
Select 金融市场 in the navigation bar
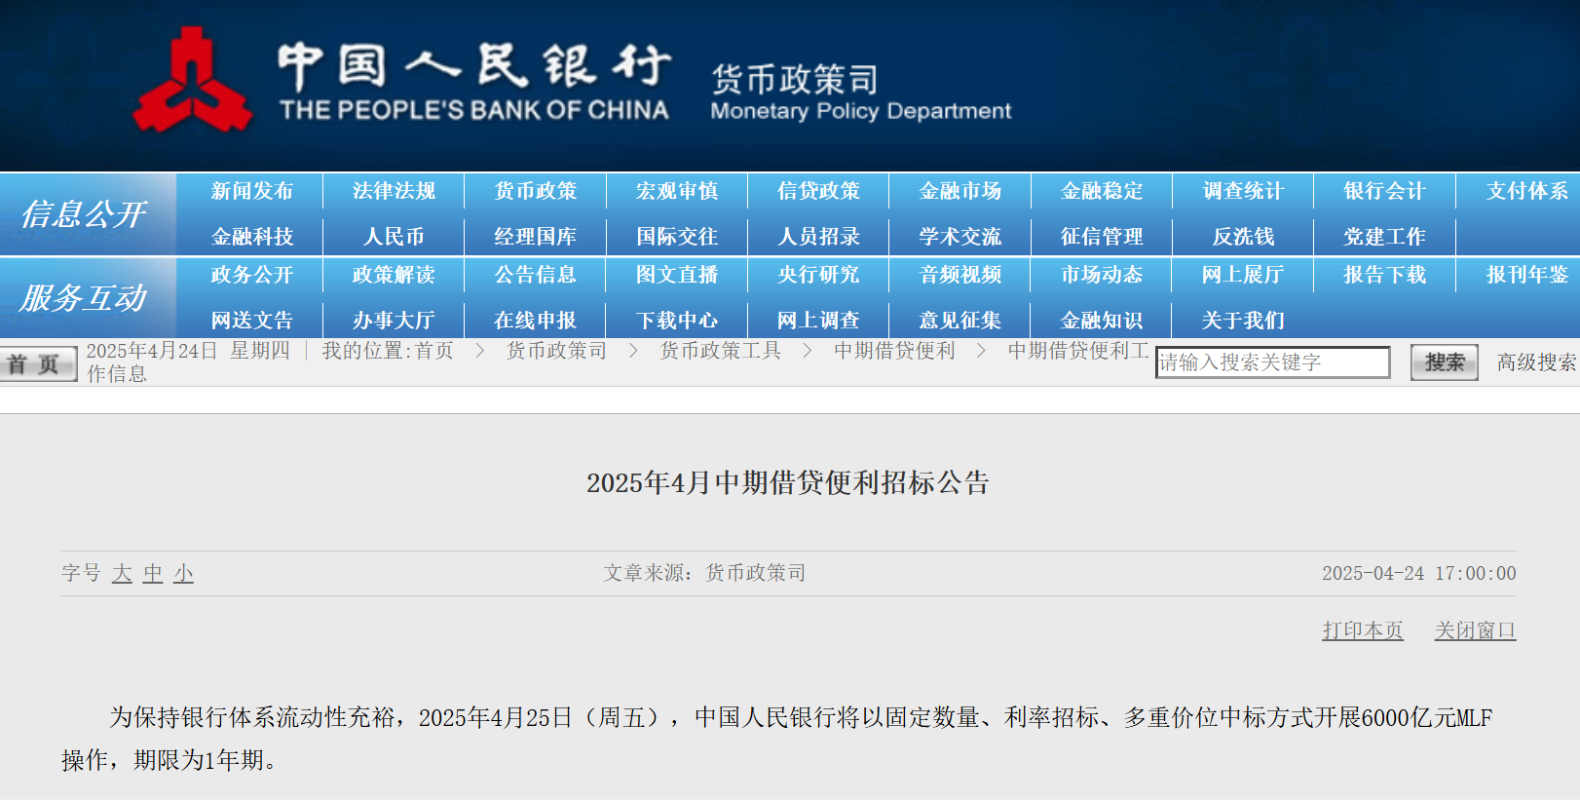[x=960, y=191]
